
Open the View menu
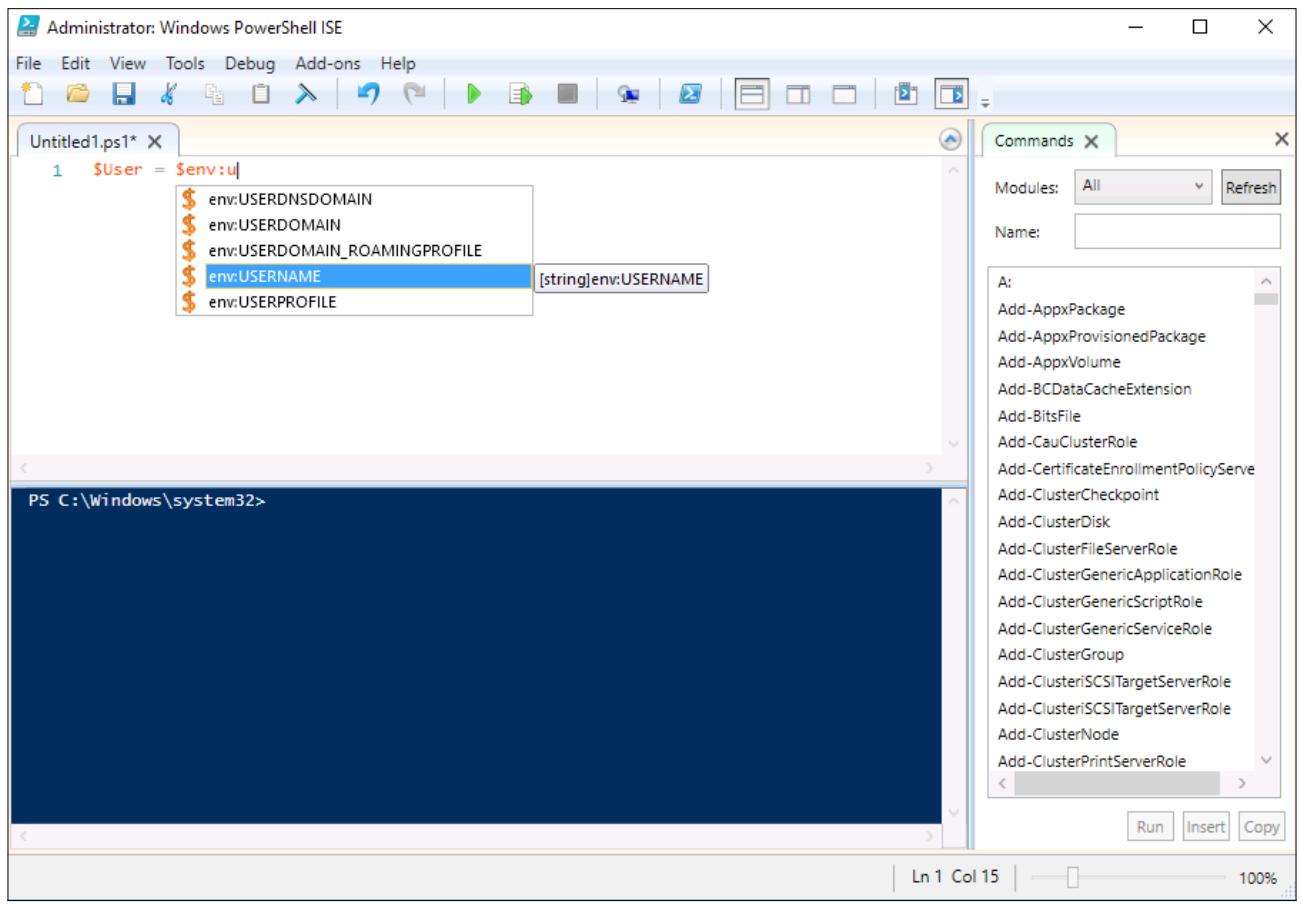click(128, 63)
